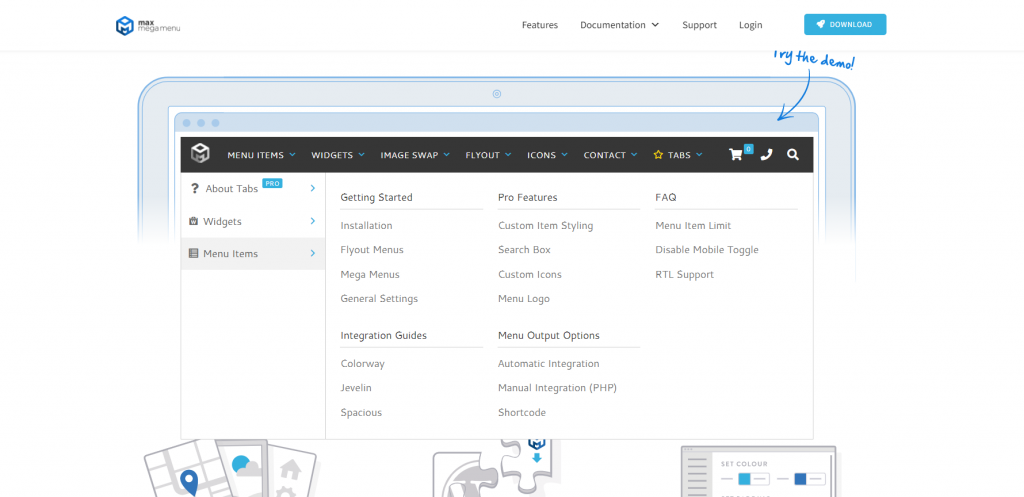Click the search magnifier icon

click(x=793, y=155)
